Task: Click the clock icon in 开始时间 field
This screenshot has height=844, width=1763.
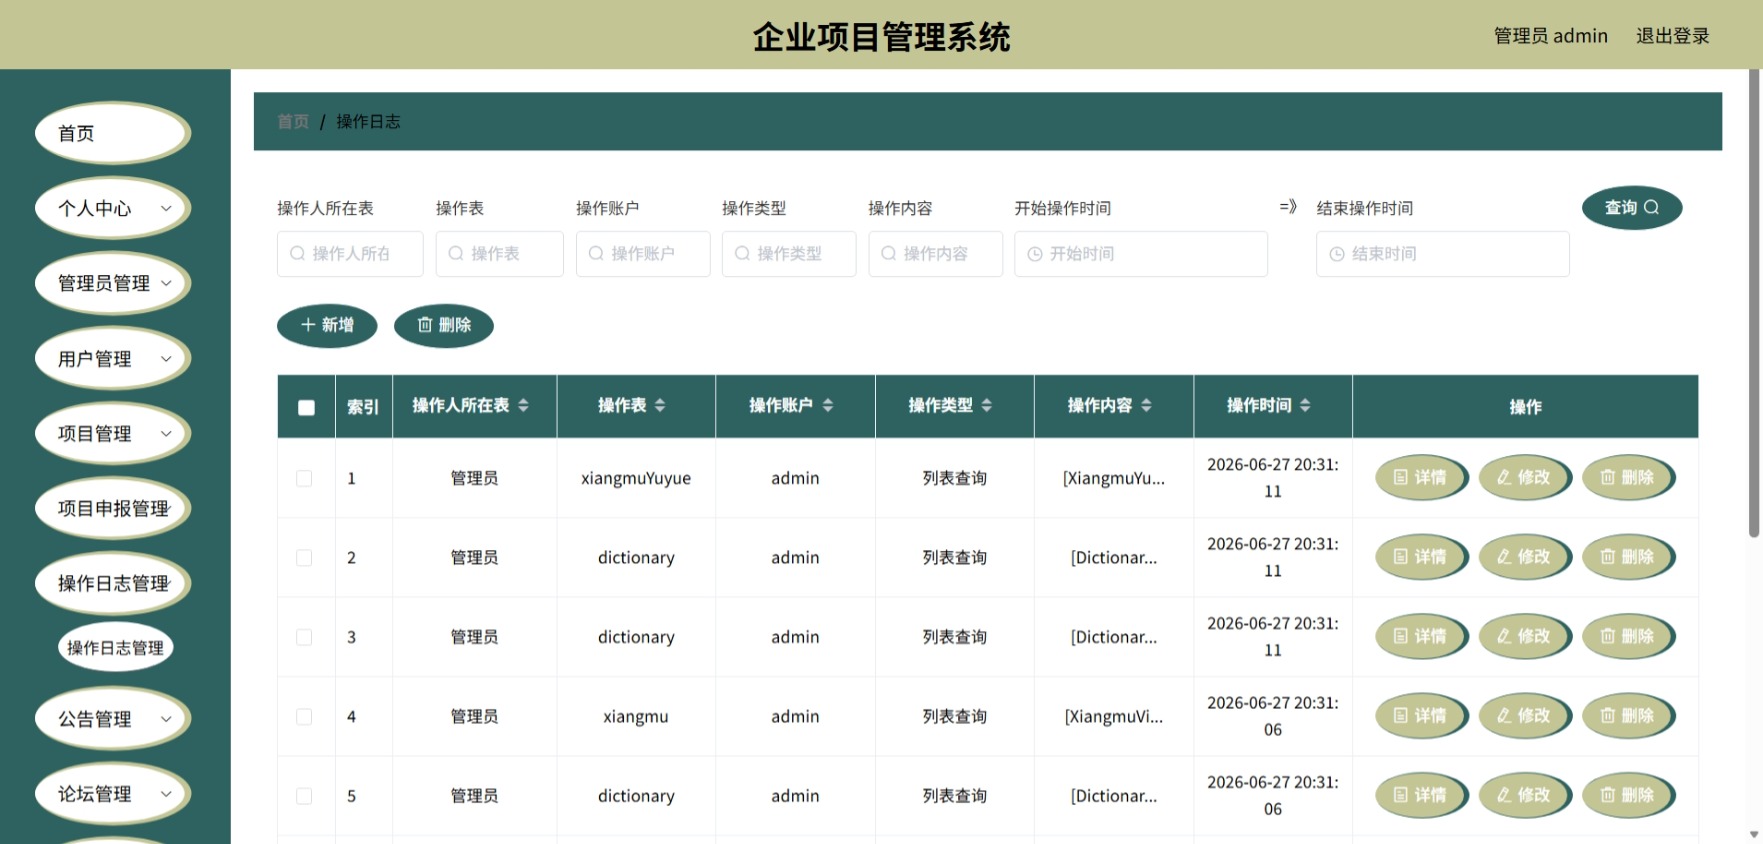Action: point(1035,254)
